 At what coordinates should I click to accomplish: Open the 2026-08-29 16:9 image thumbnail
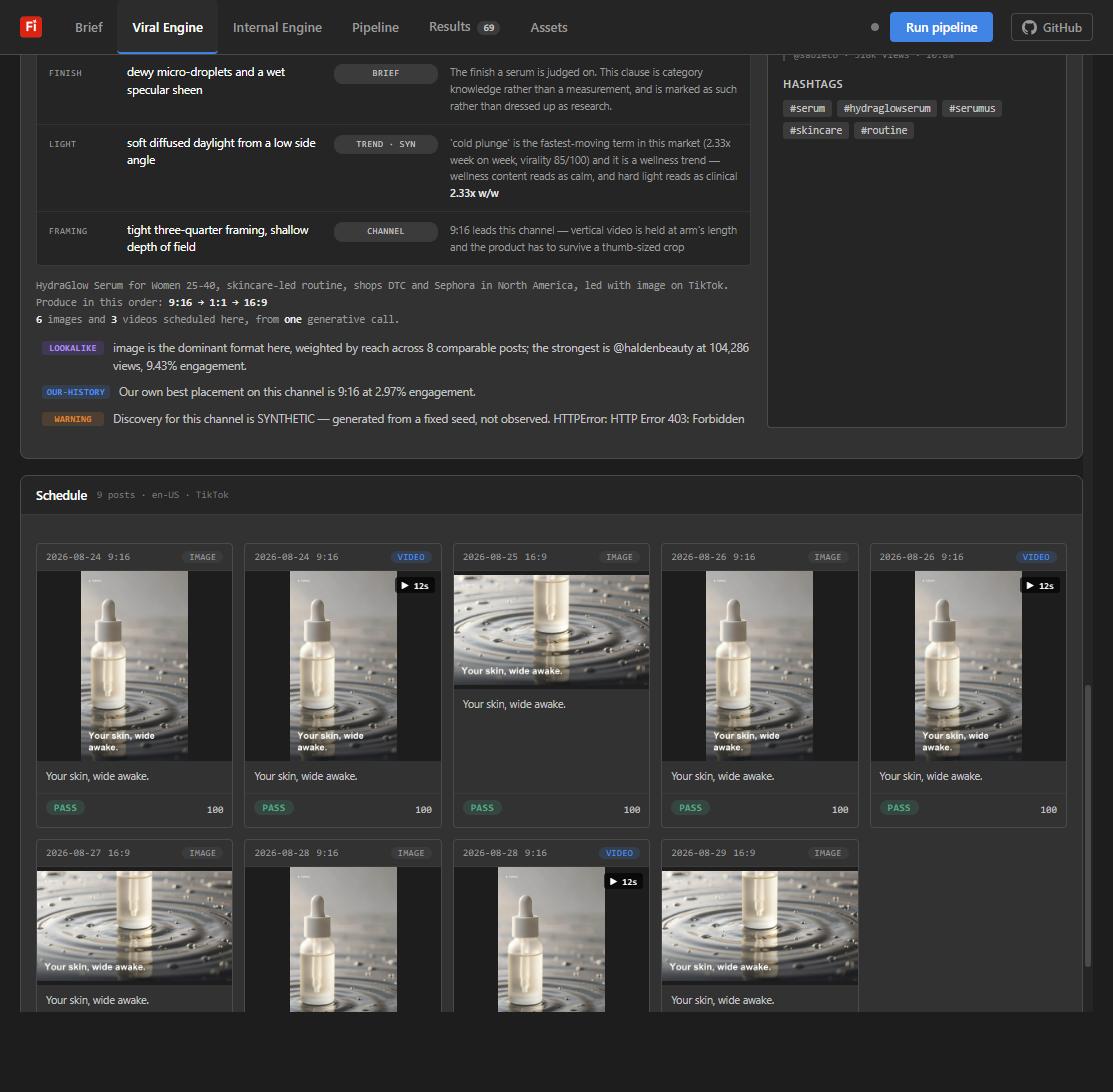click(x=760, y=927)
